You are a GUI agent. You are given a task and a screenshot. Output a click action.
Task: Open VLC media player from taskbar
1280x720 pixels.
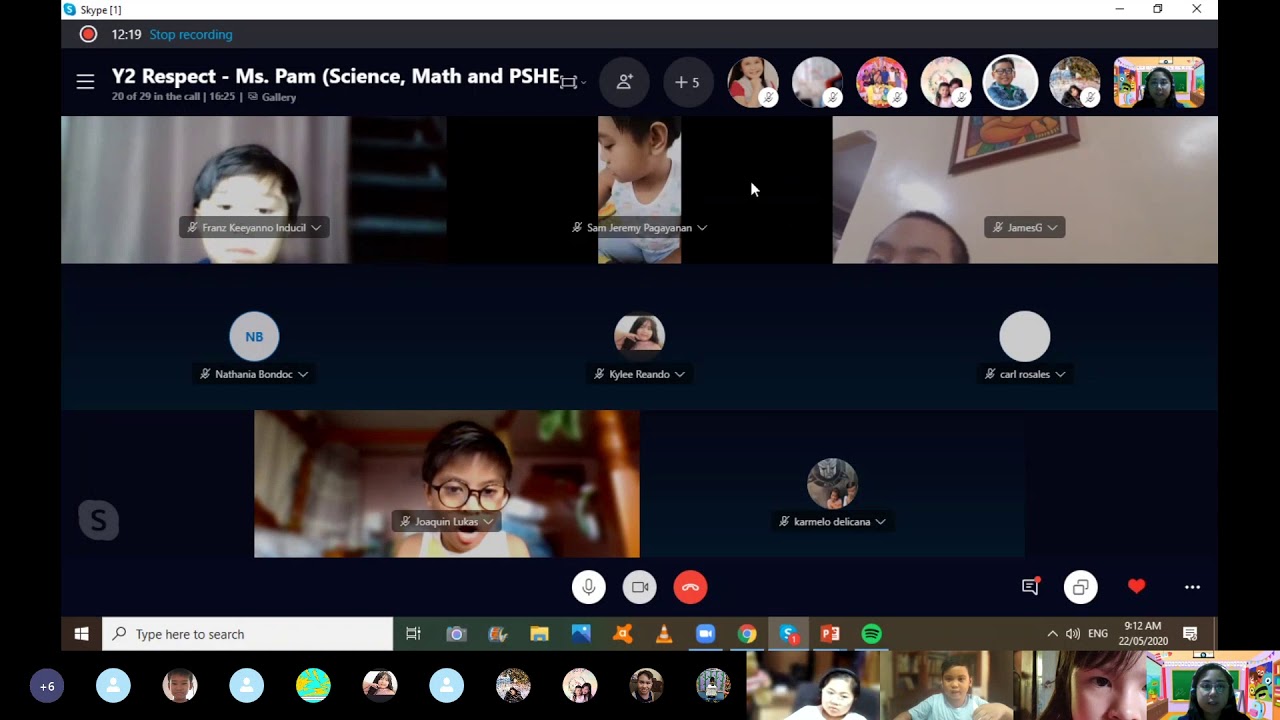pos(664,634)
